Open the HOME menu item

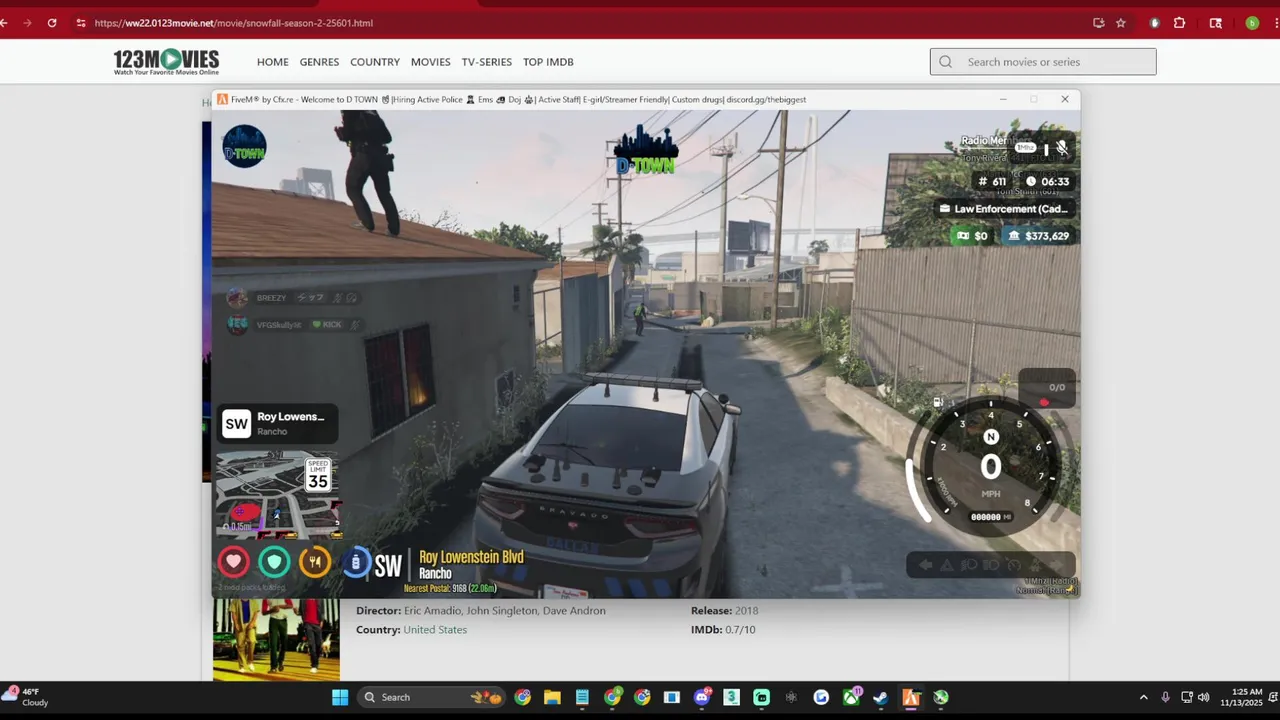pyautogui.click(x=272, y=62)
